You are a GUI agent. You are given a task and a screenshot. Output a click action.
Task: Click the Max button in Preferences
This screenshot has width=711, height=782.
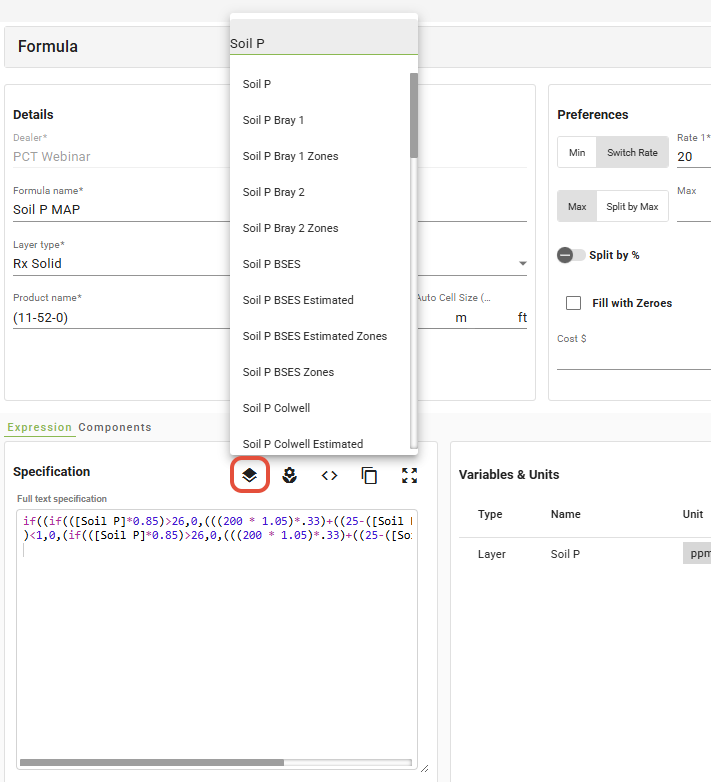[577, 207]
